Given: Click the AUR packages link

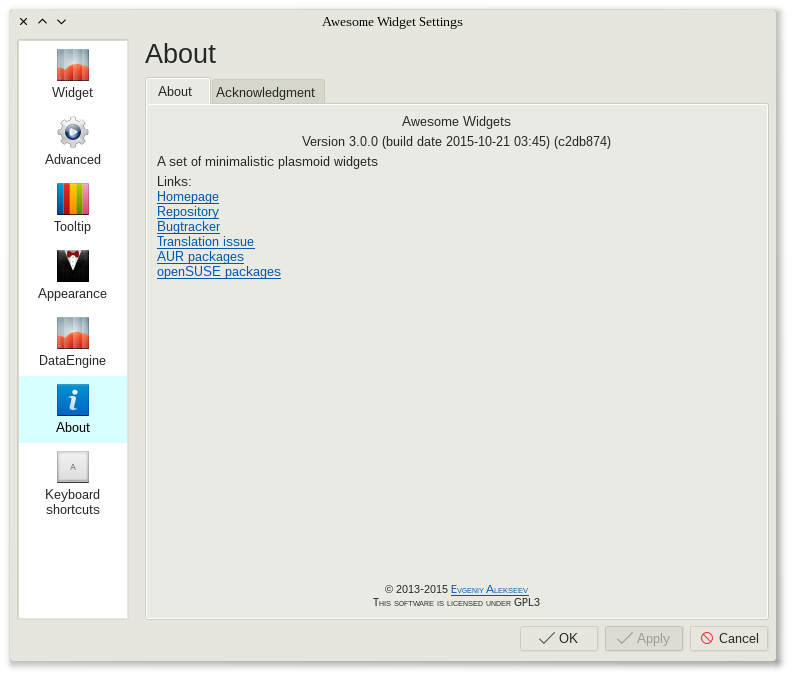Looking at the screenshot, I should (200, 257).
